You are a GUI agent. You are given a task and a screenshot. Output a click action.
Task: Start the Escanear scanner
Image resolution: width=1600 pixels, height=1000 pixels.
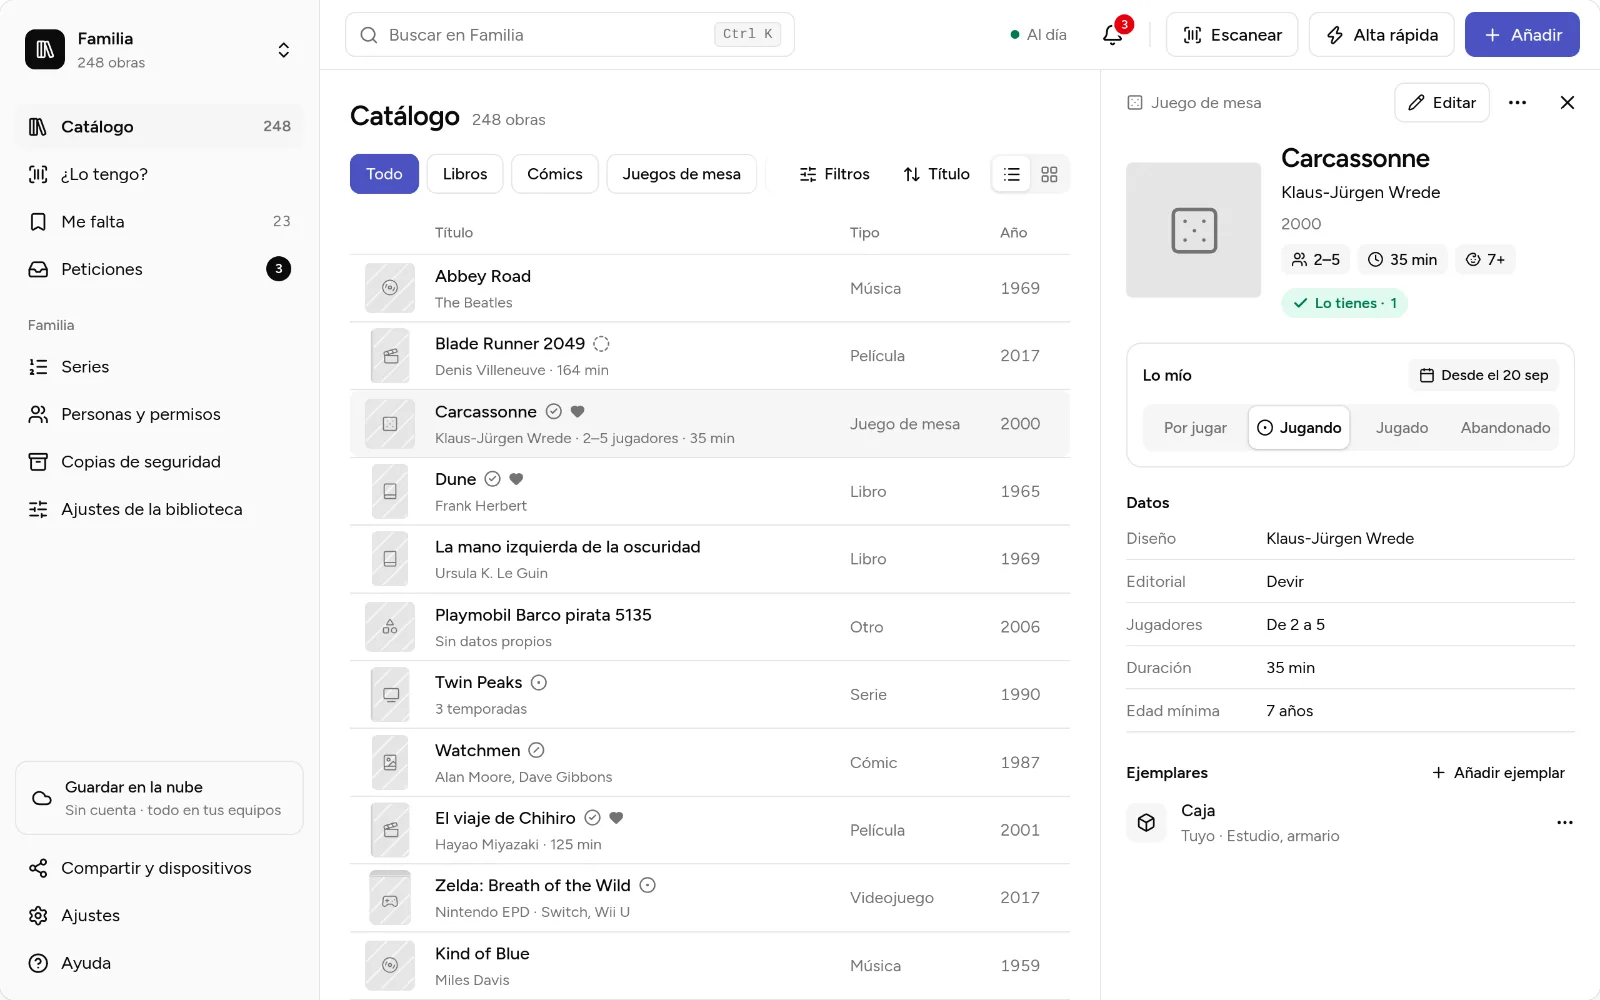pyautogui.click(x=1232, y=35)
